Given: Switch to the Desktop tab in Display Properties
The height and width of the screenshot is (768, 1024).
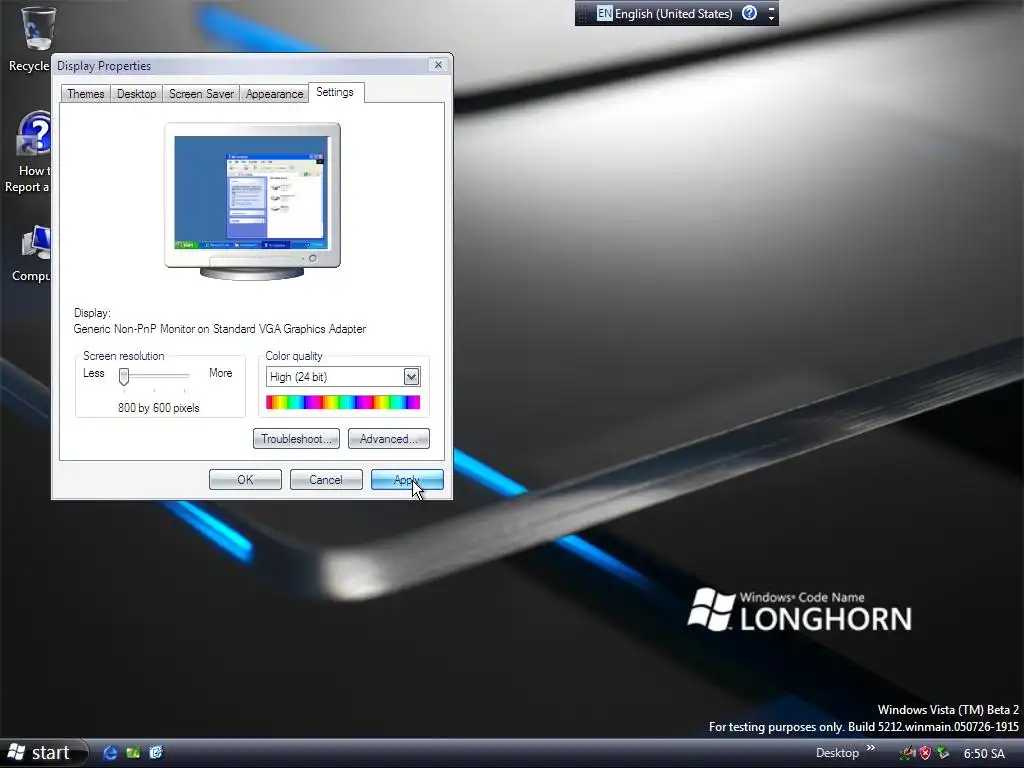Looking at the screenshot, I should click(x=136, y=94).
